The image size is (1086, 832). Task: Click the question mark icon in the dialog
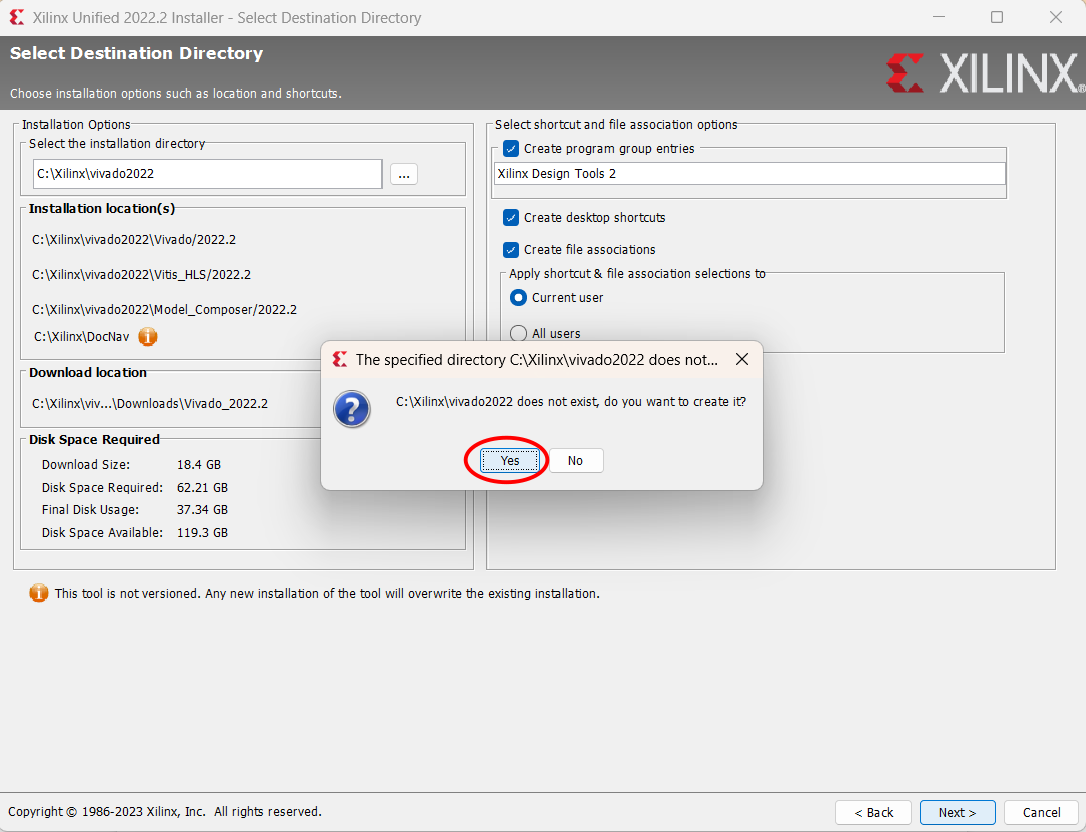point(352,410)
